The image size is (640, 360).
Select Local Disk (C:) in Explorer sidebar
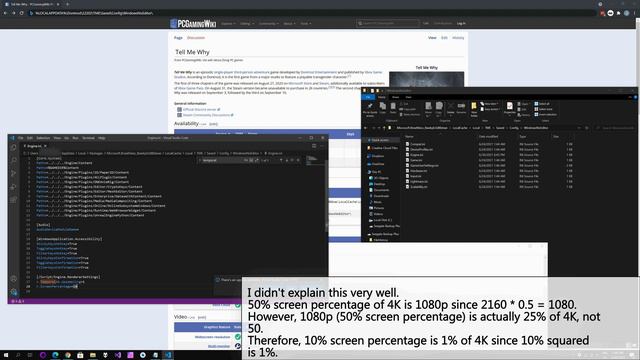coord(380,220)
